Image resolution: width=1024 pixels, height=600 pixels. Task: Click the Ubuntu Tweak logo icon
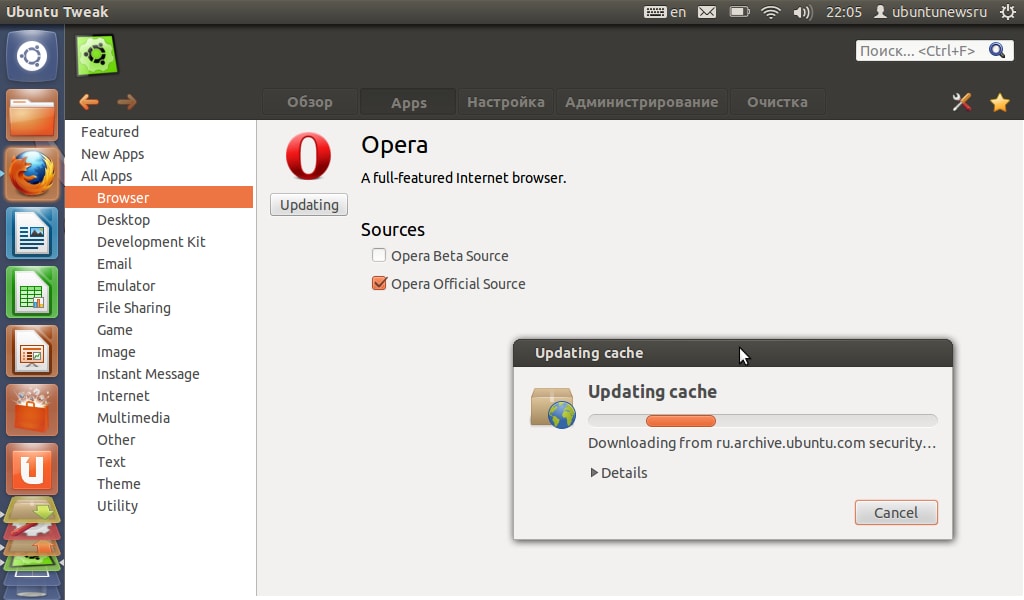click(x=97, y=55)
